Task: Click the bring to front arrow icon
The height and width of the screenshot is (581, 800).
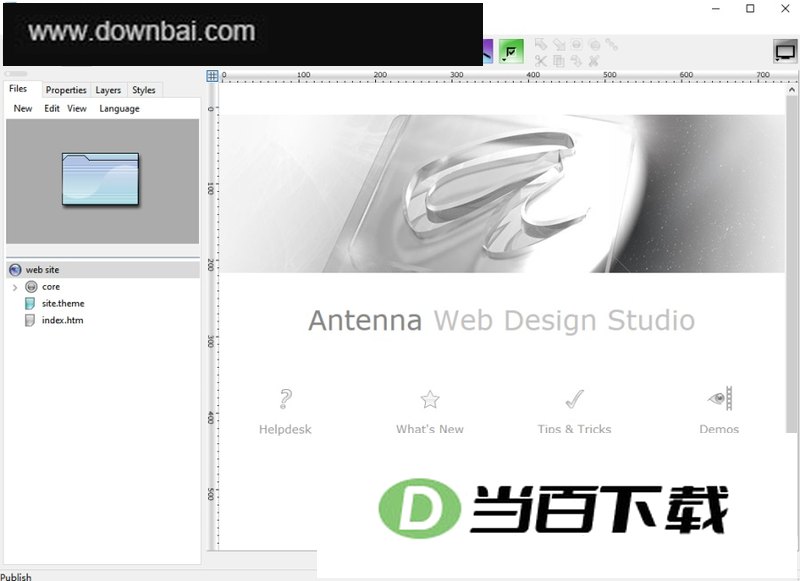Action: click(541, 44)
